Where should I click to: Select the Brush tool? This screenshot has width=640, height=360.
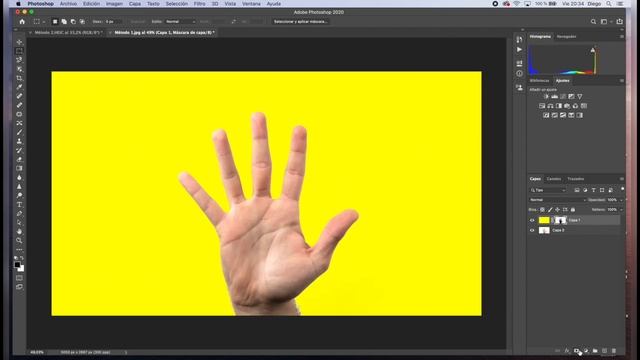(19, 132)
